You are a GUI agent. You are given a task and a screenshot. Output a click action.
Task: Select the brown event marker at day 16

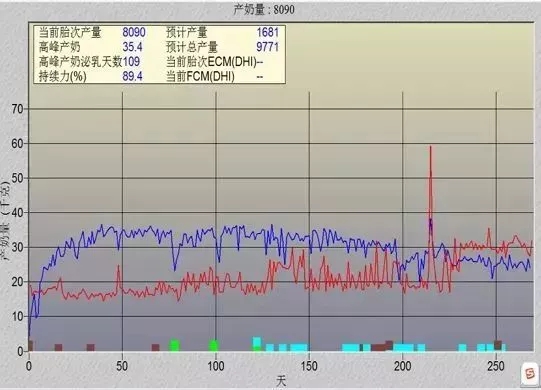[x=58, y=347]
